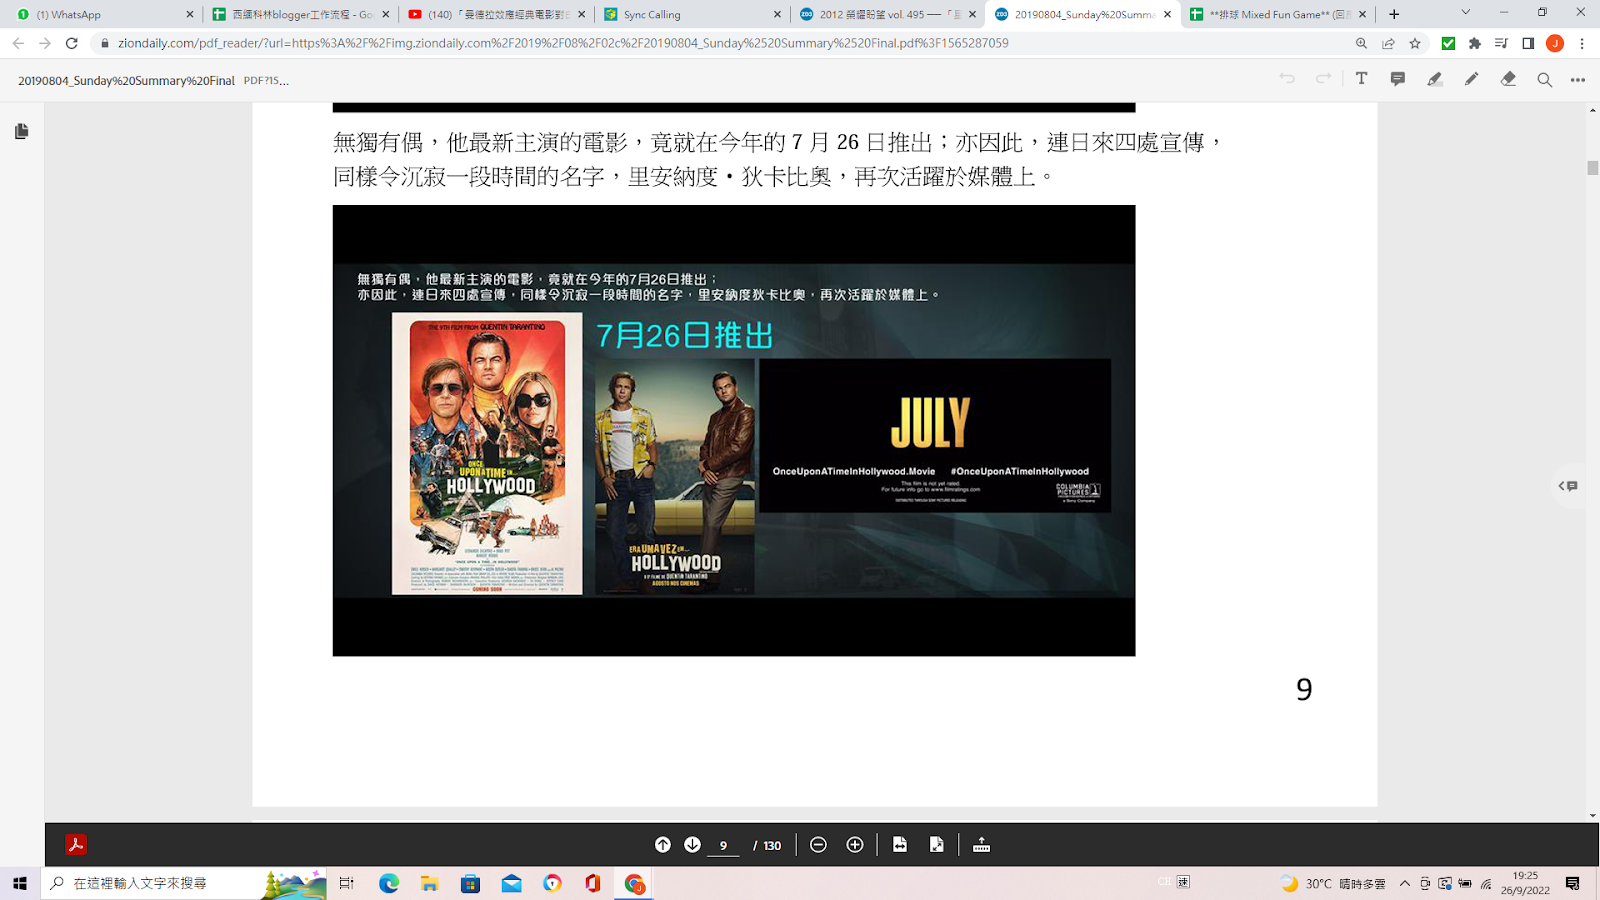Fit full page in view
This screenshot has width=1600, height=900.
(x=937, y=845)
